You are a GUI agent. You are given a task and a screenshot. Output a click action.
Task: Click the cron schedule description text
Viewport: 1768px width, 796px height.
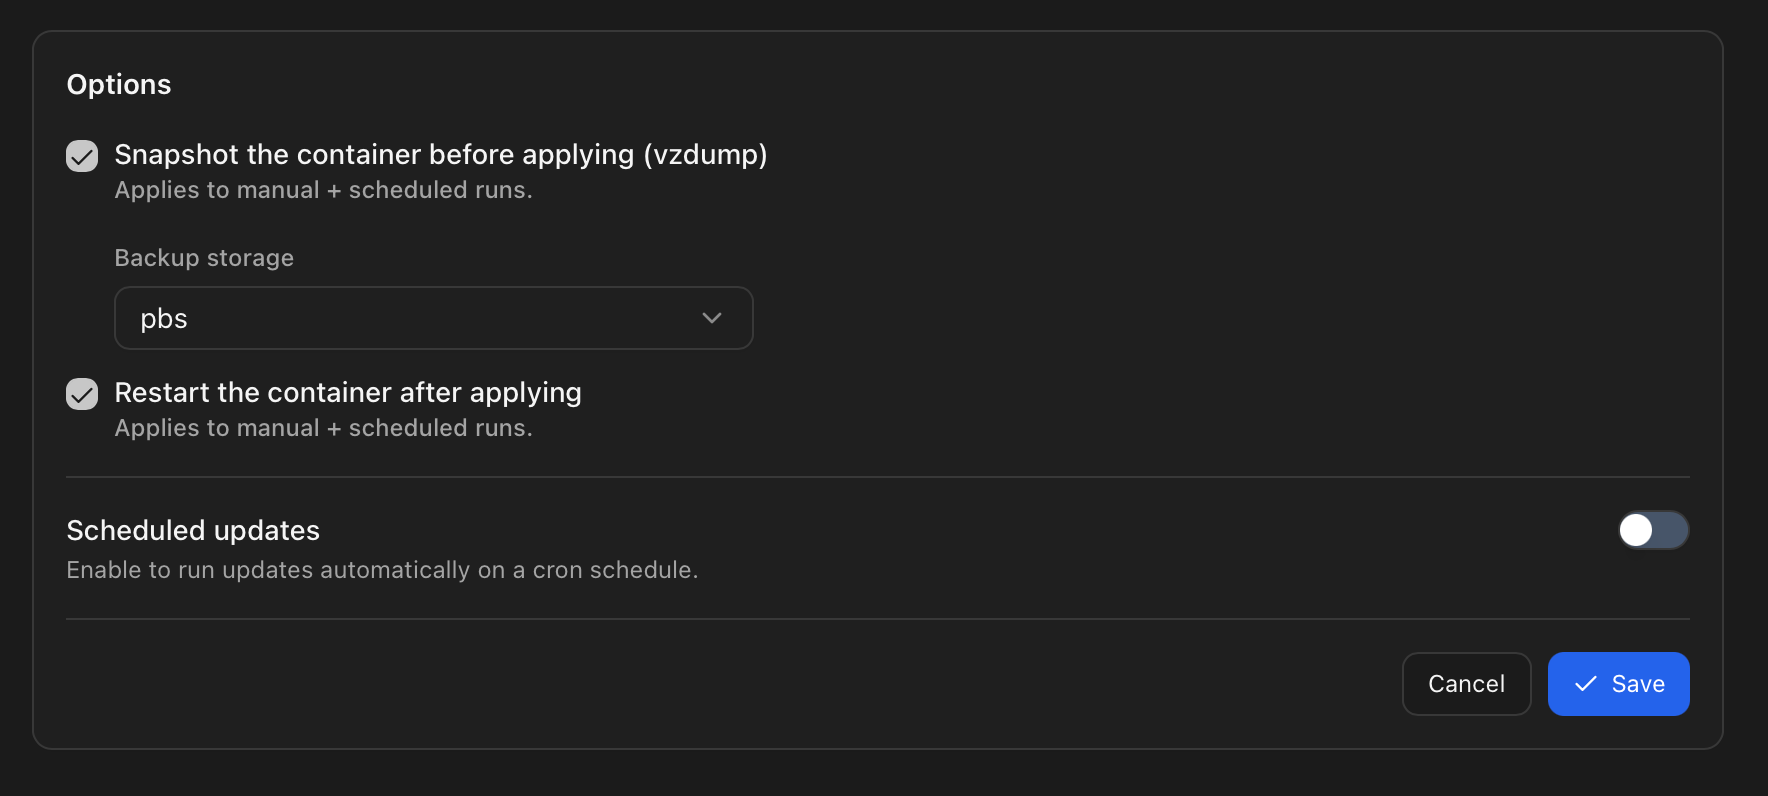(382, 570)
